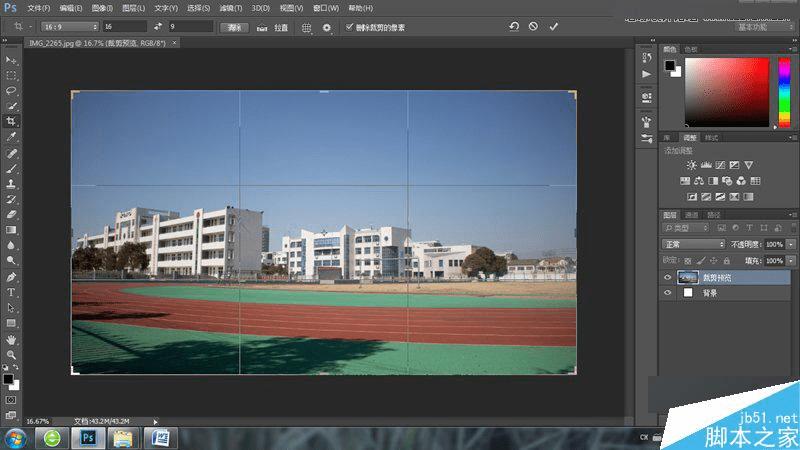The image size is (800, 450).
Task: Select the History Brush tool
Action: [11, 199]
